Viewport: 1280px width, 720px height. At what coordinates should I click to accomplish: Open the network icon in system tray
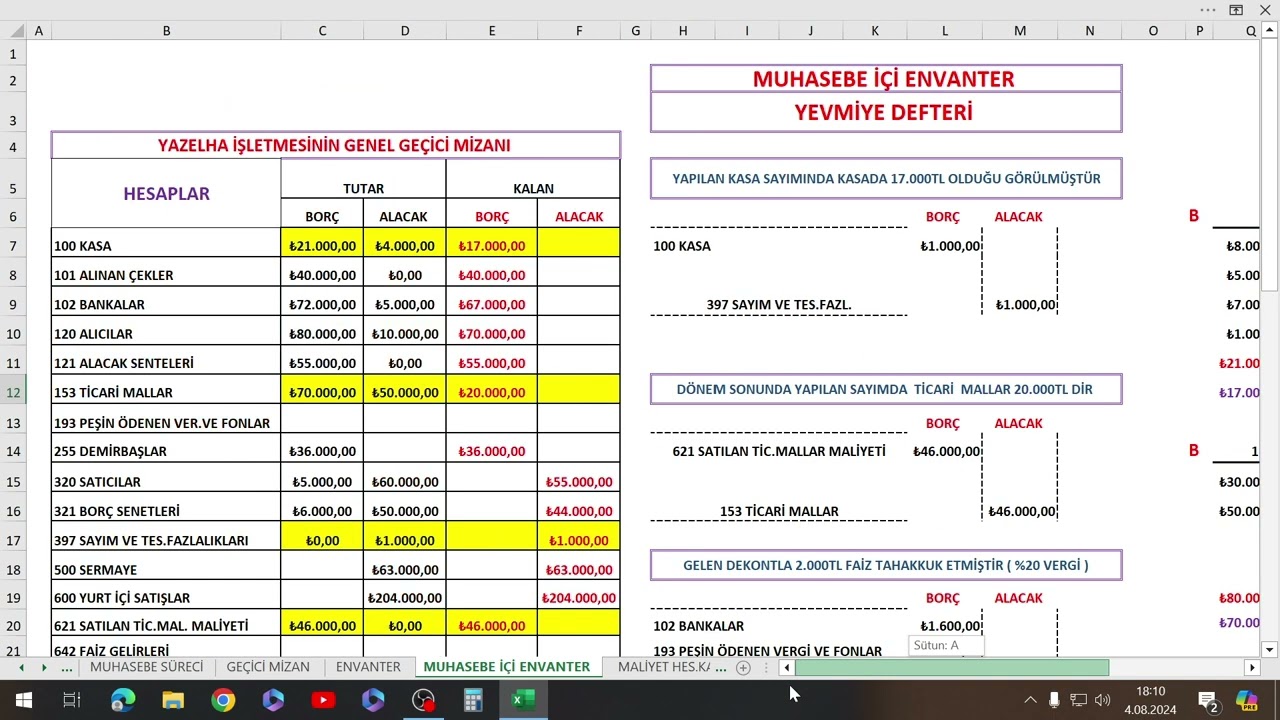tap(1078, 700)
